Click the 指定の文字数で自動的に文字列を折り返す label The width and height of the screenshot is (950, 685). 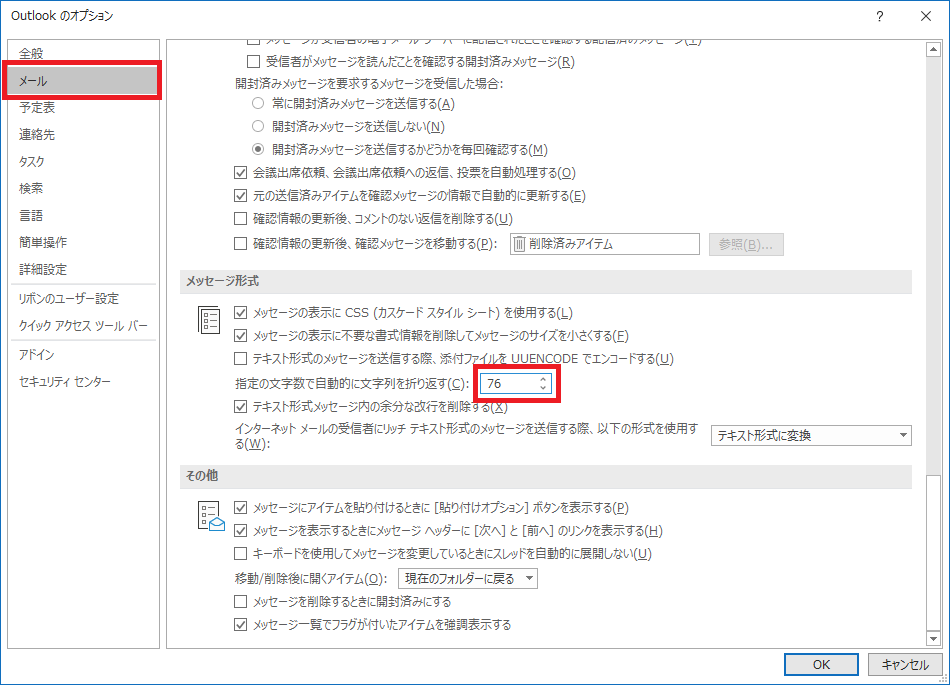pos(352,383)
